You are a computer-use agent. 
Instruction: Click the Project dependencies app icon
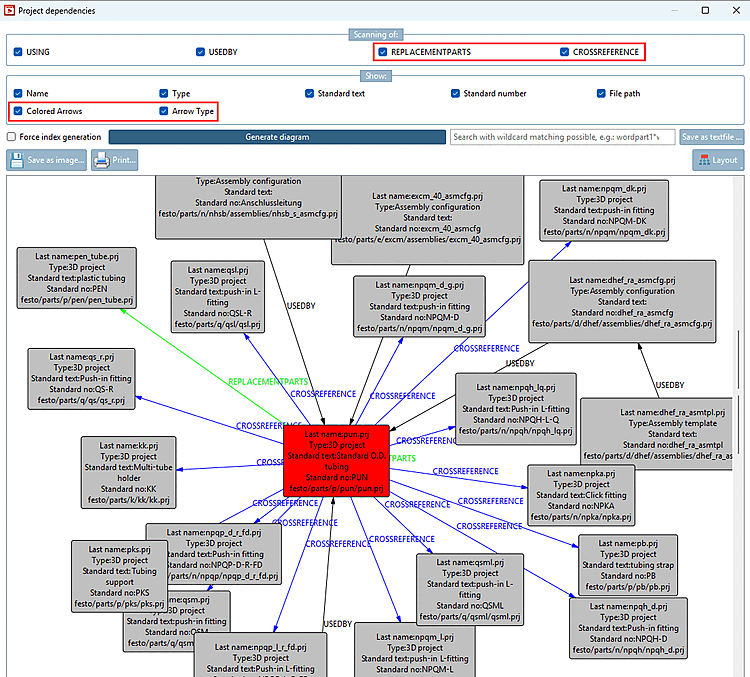point(9,10)
